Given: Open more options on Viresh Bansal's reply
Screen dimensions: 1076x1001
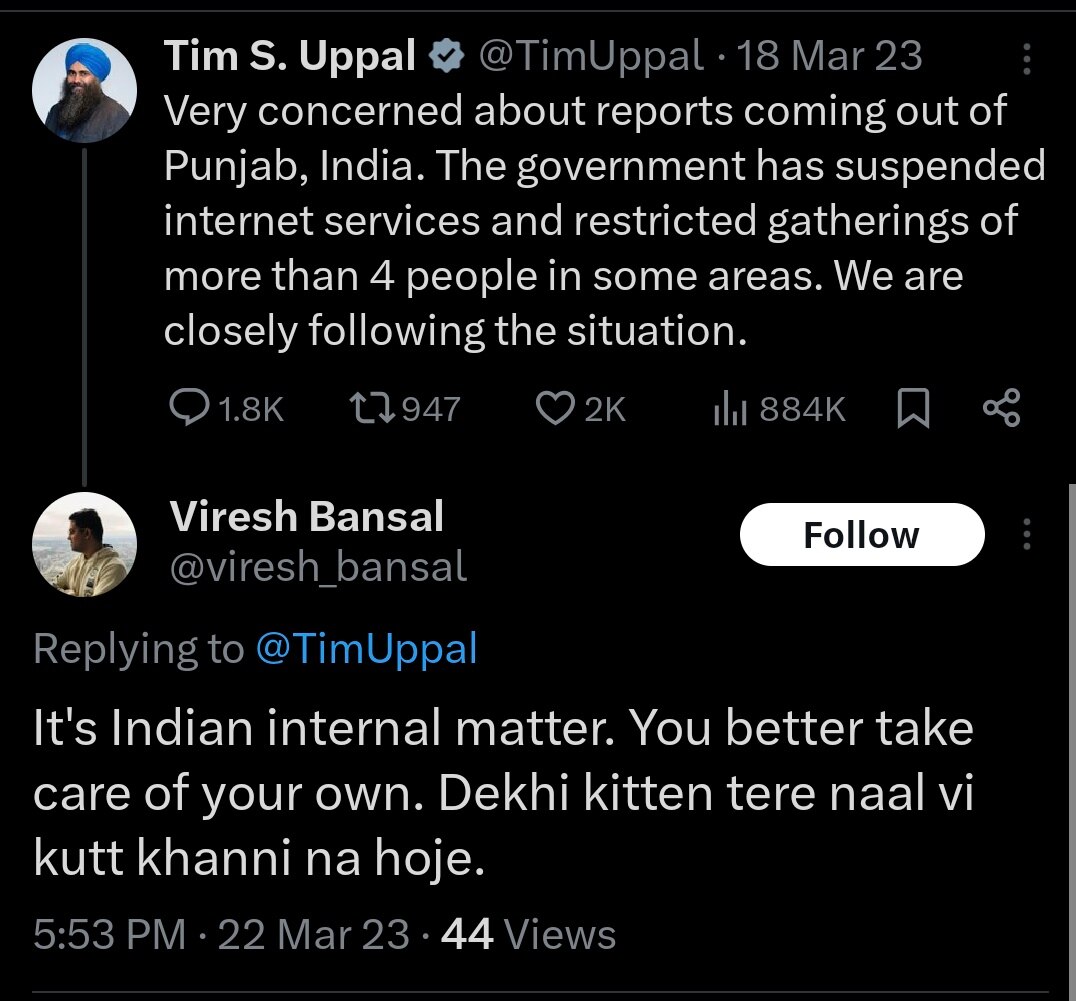Looking at the screenshot, I should point(1025,535).
